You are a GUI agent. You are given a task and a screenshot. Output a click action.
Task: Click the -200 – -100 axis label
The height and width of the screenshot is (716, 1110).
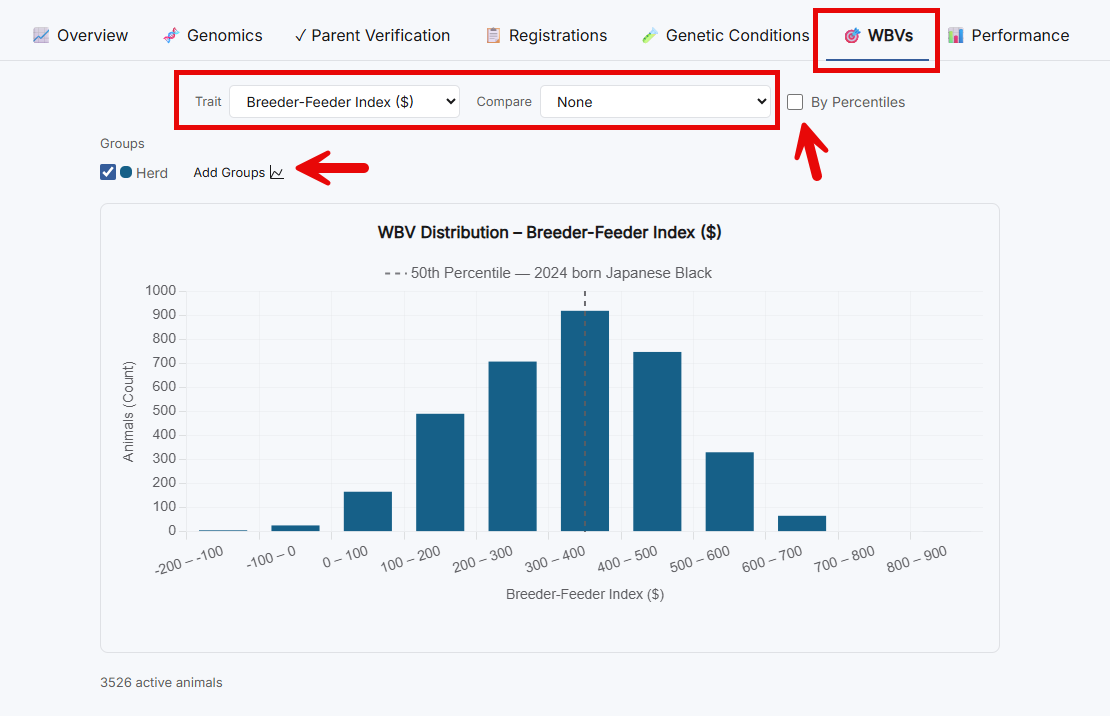pyautogui.click(x=189, y=559)
